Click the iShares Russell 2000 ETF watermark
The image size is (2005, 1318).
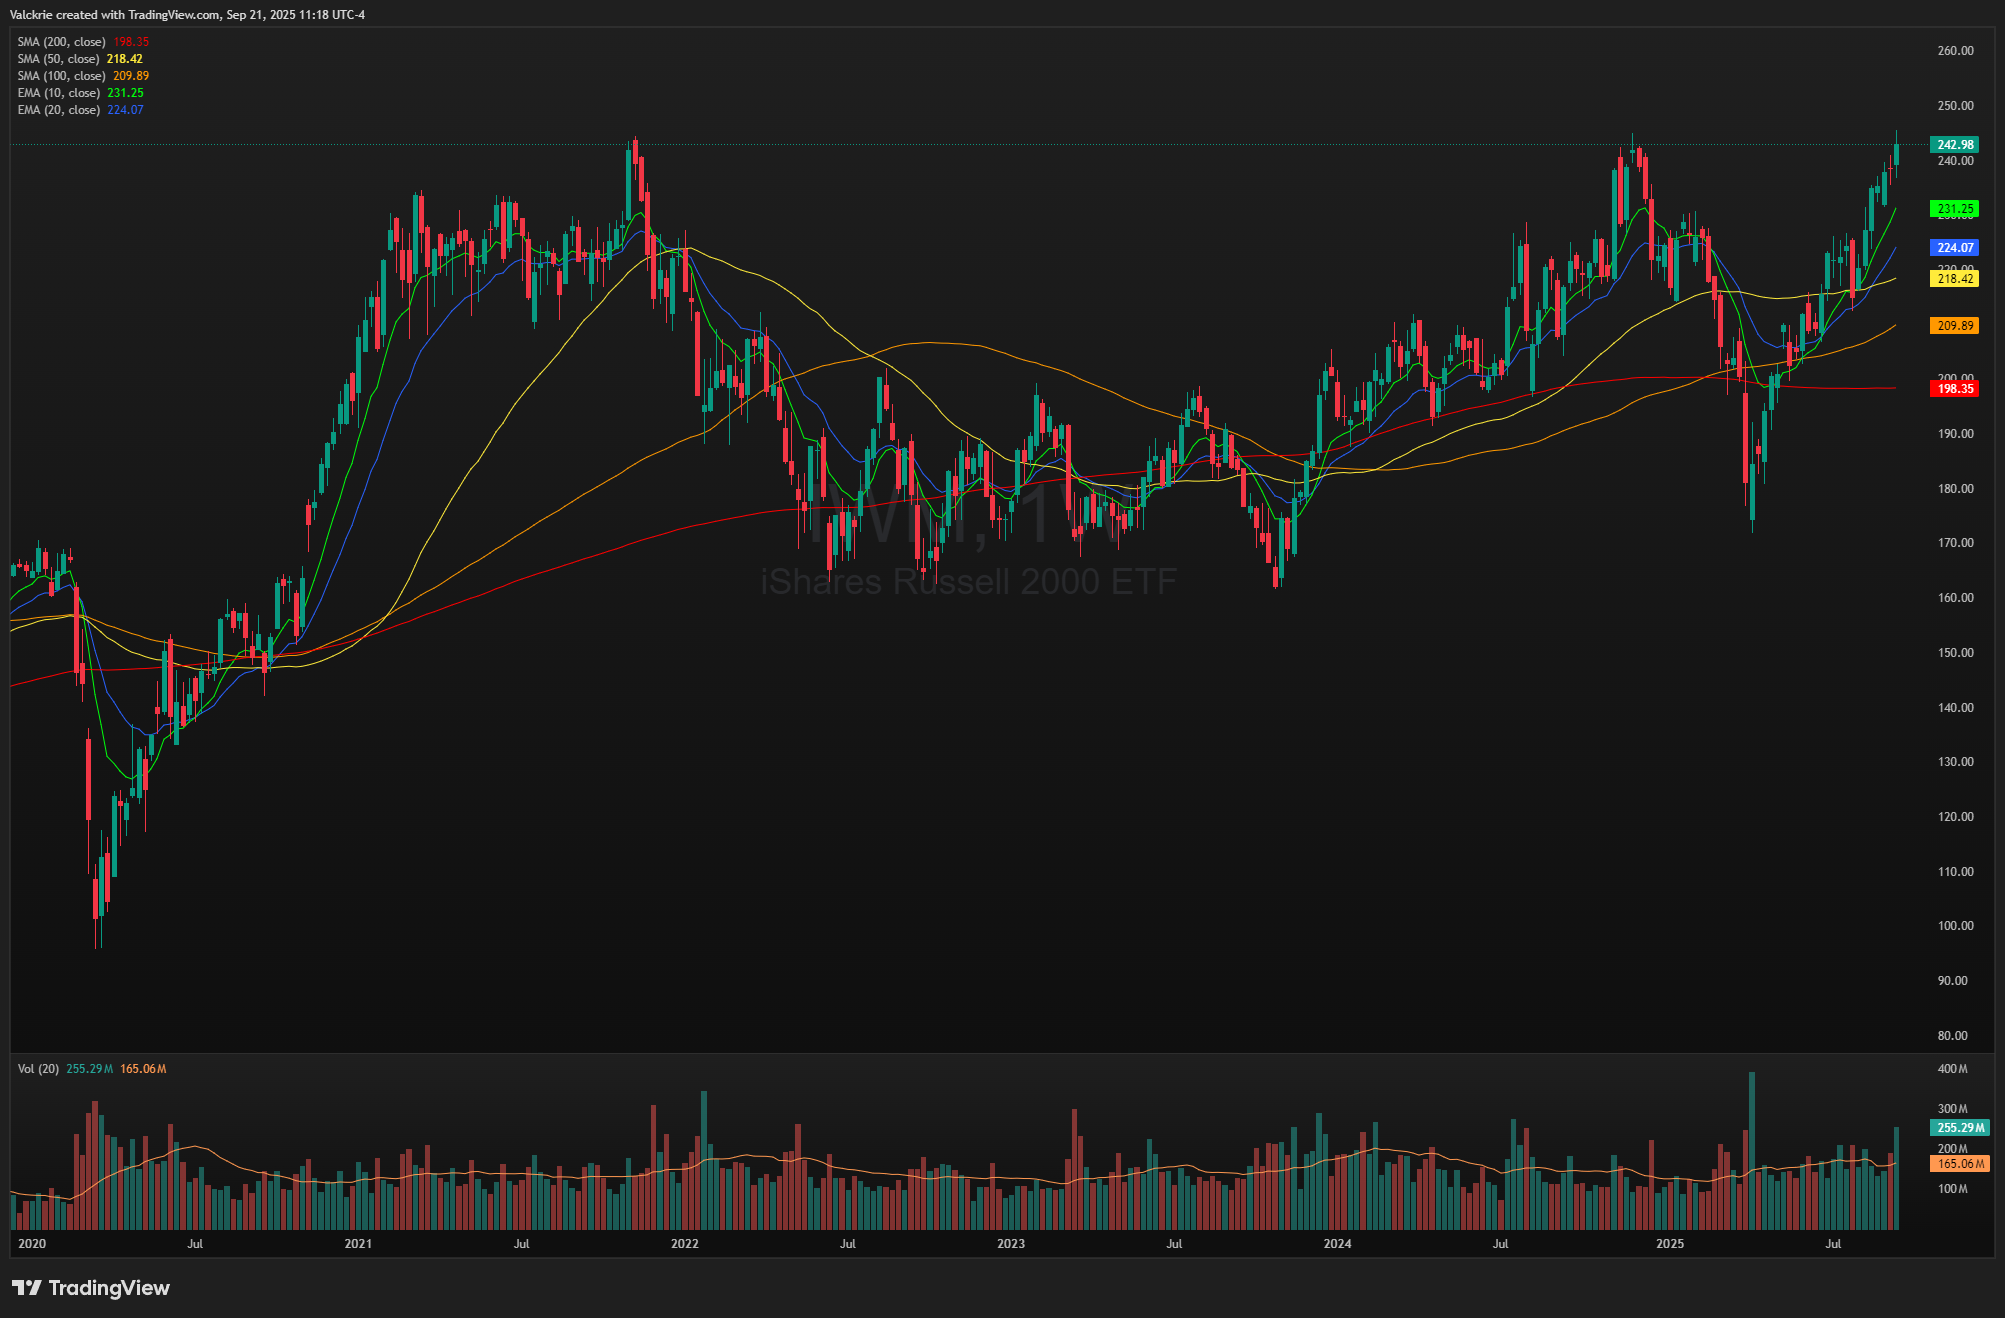[968, 582]
